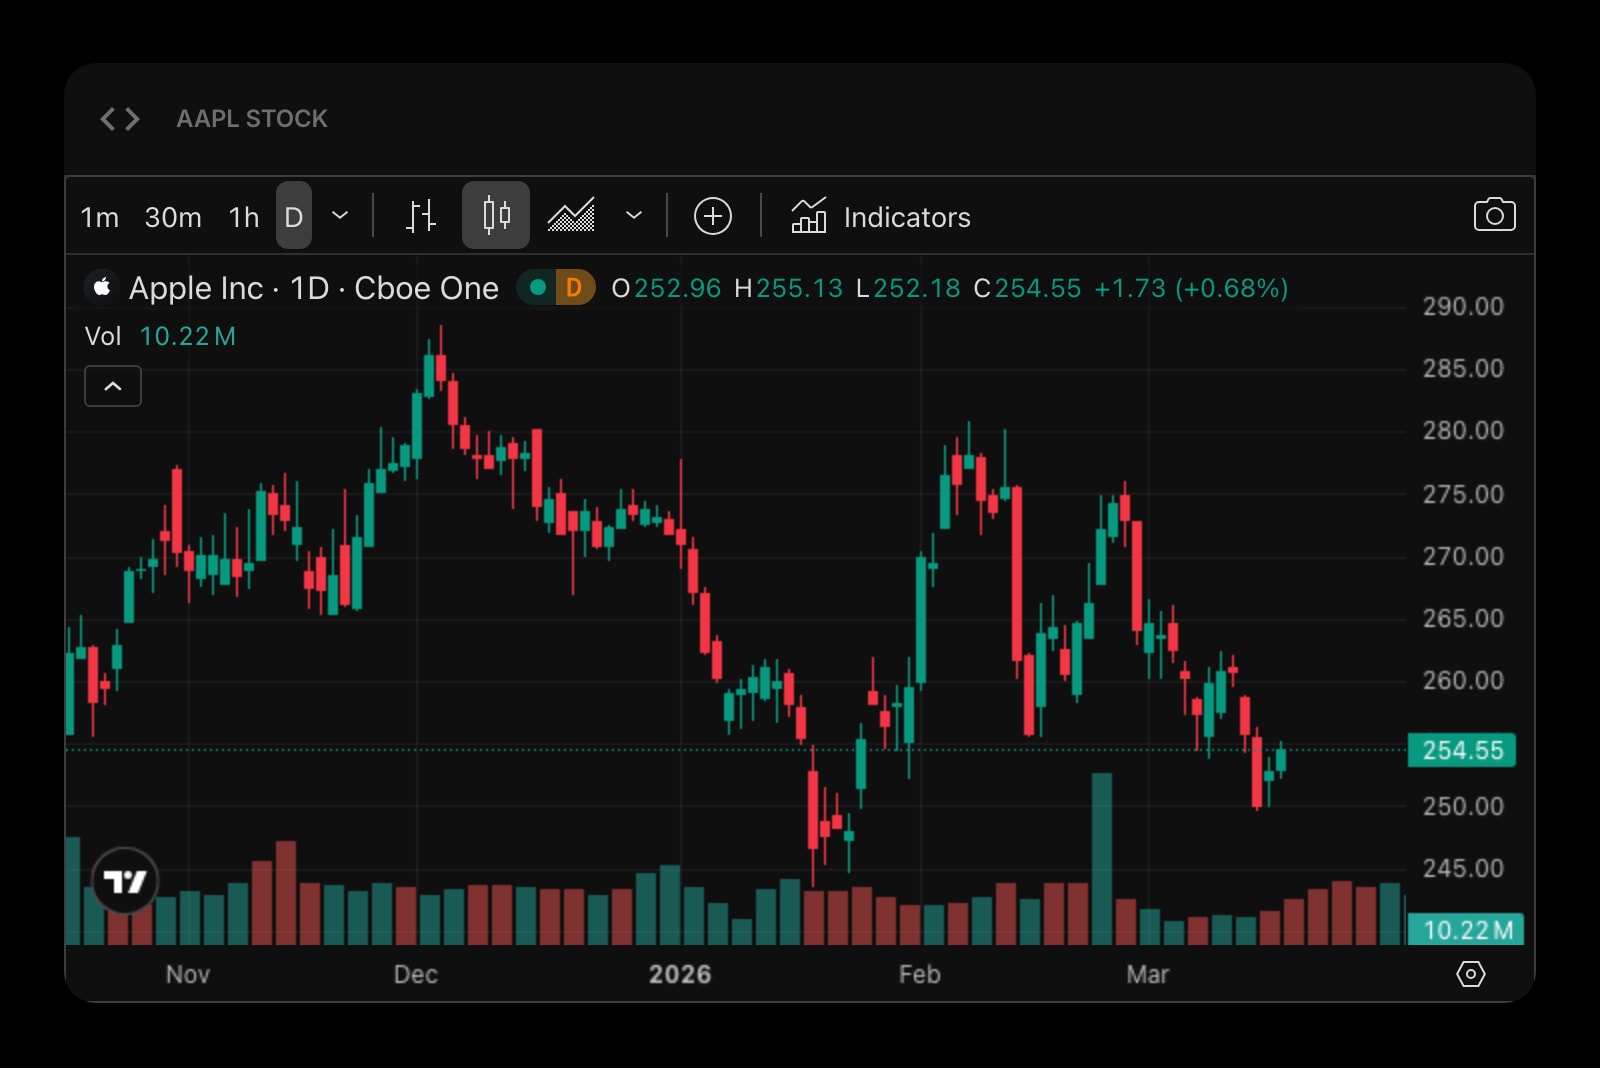The height and width of the screenshot is (1068, 1600).
Task: Take a chart snapshot with the camera icon
Action: click(x=1494, y=215)
